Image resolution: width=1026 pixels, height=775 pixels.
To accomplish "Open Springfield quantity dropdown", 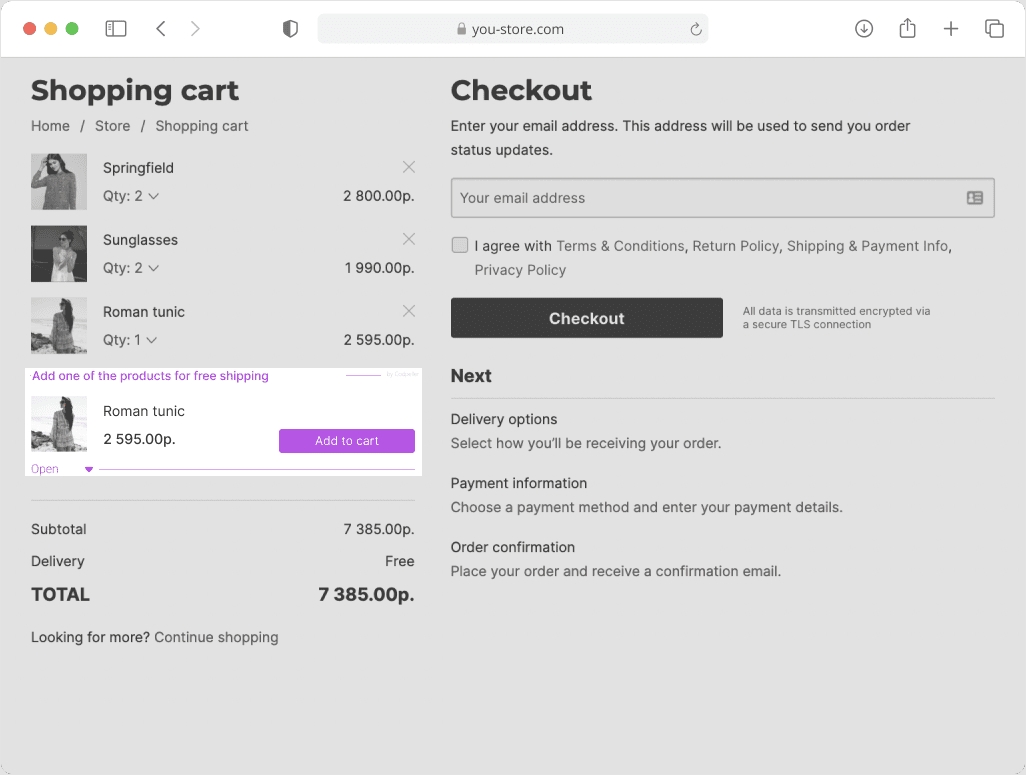I will point(131,196).
